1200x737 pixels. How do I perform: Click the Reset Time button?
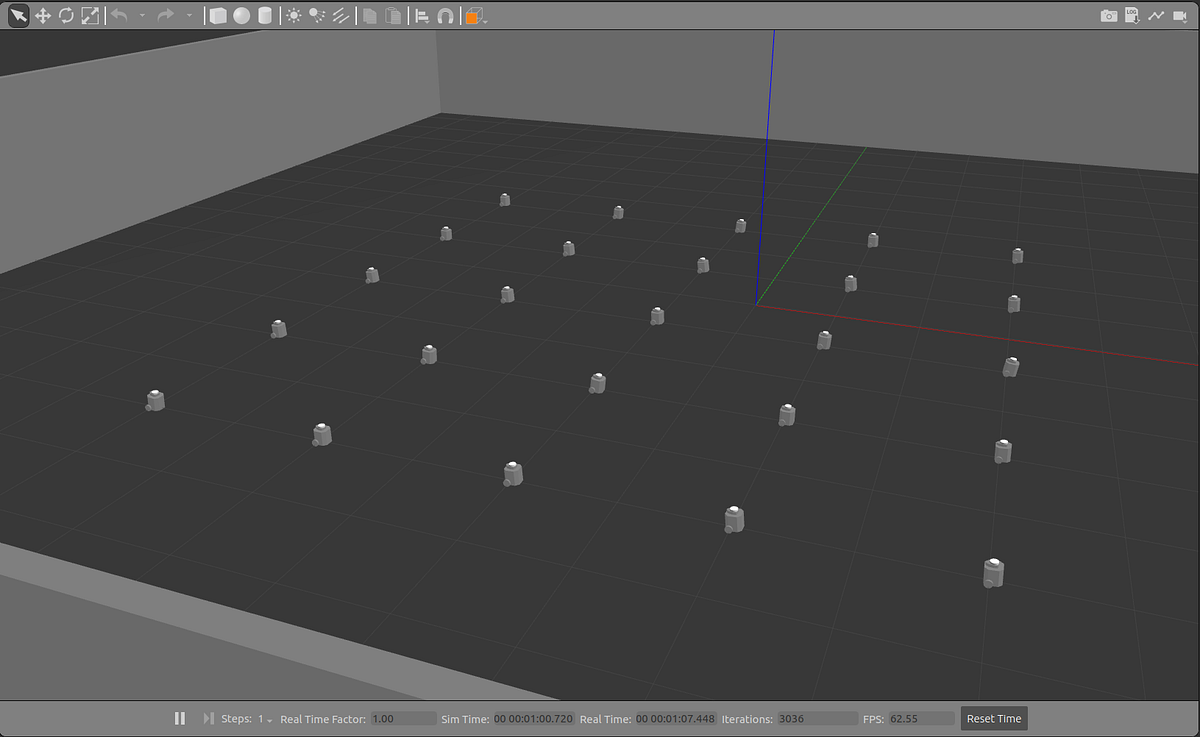click(993, 718)
